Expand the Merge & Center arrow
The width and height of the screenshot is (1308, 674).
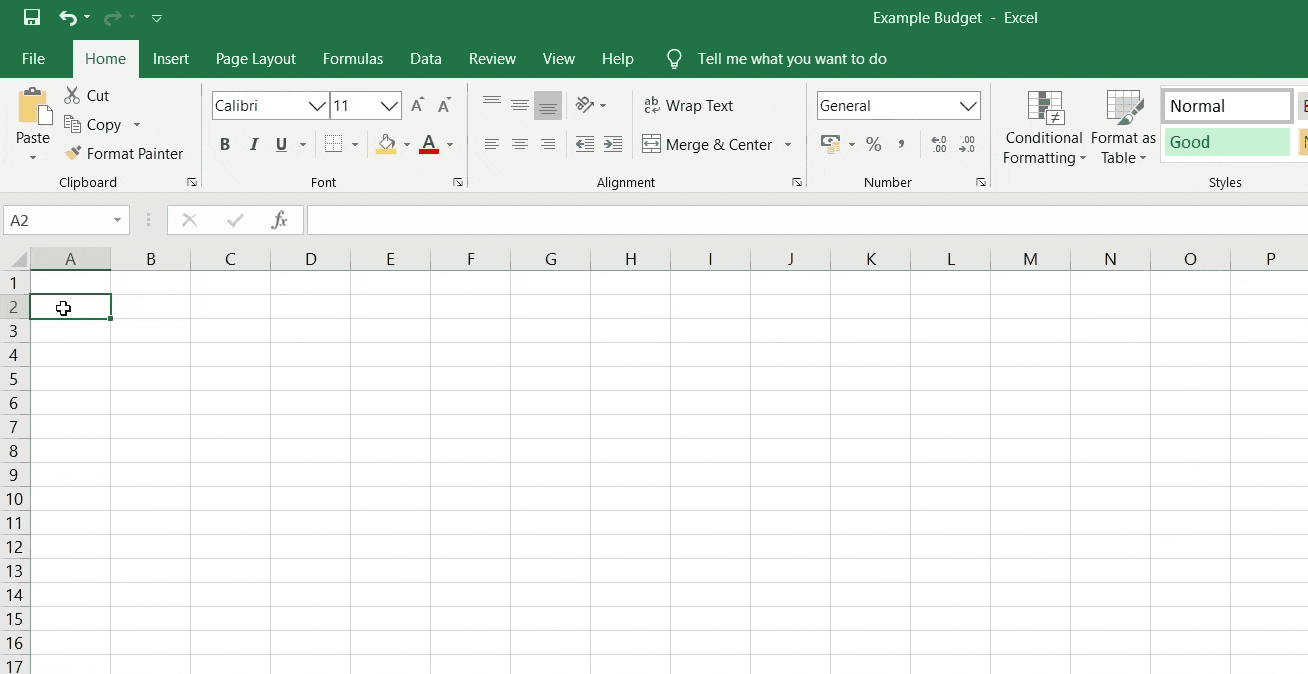(788, 145)
